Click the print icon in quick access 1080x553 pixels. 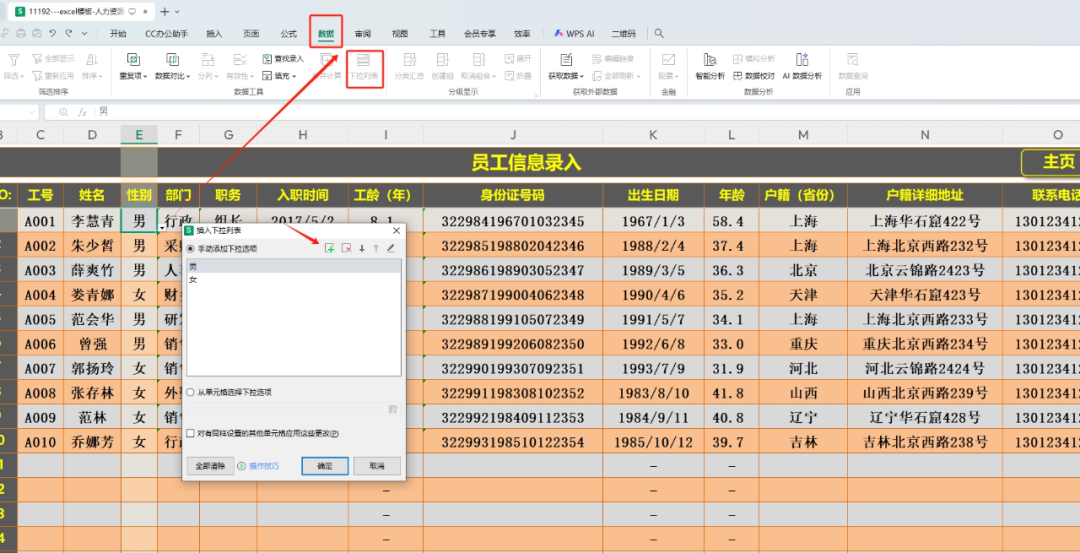point(21,33)
